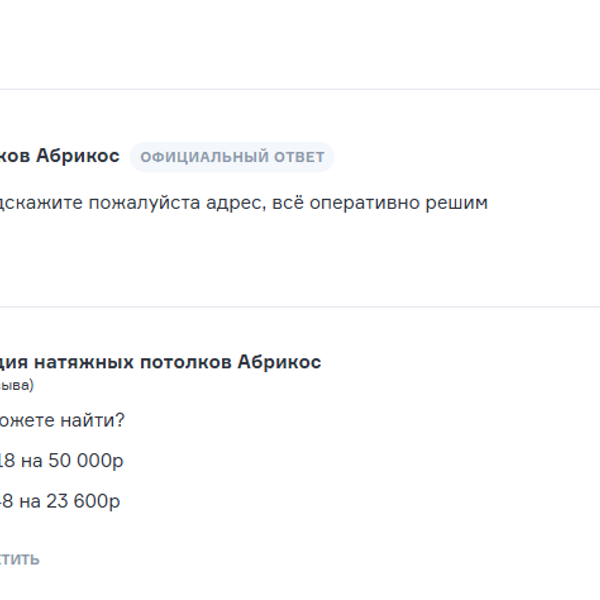Click the Абрикос company name beside the official badge
This screenshot has height=600, width=600.
77,156
